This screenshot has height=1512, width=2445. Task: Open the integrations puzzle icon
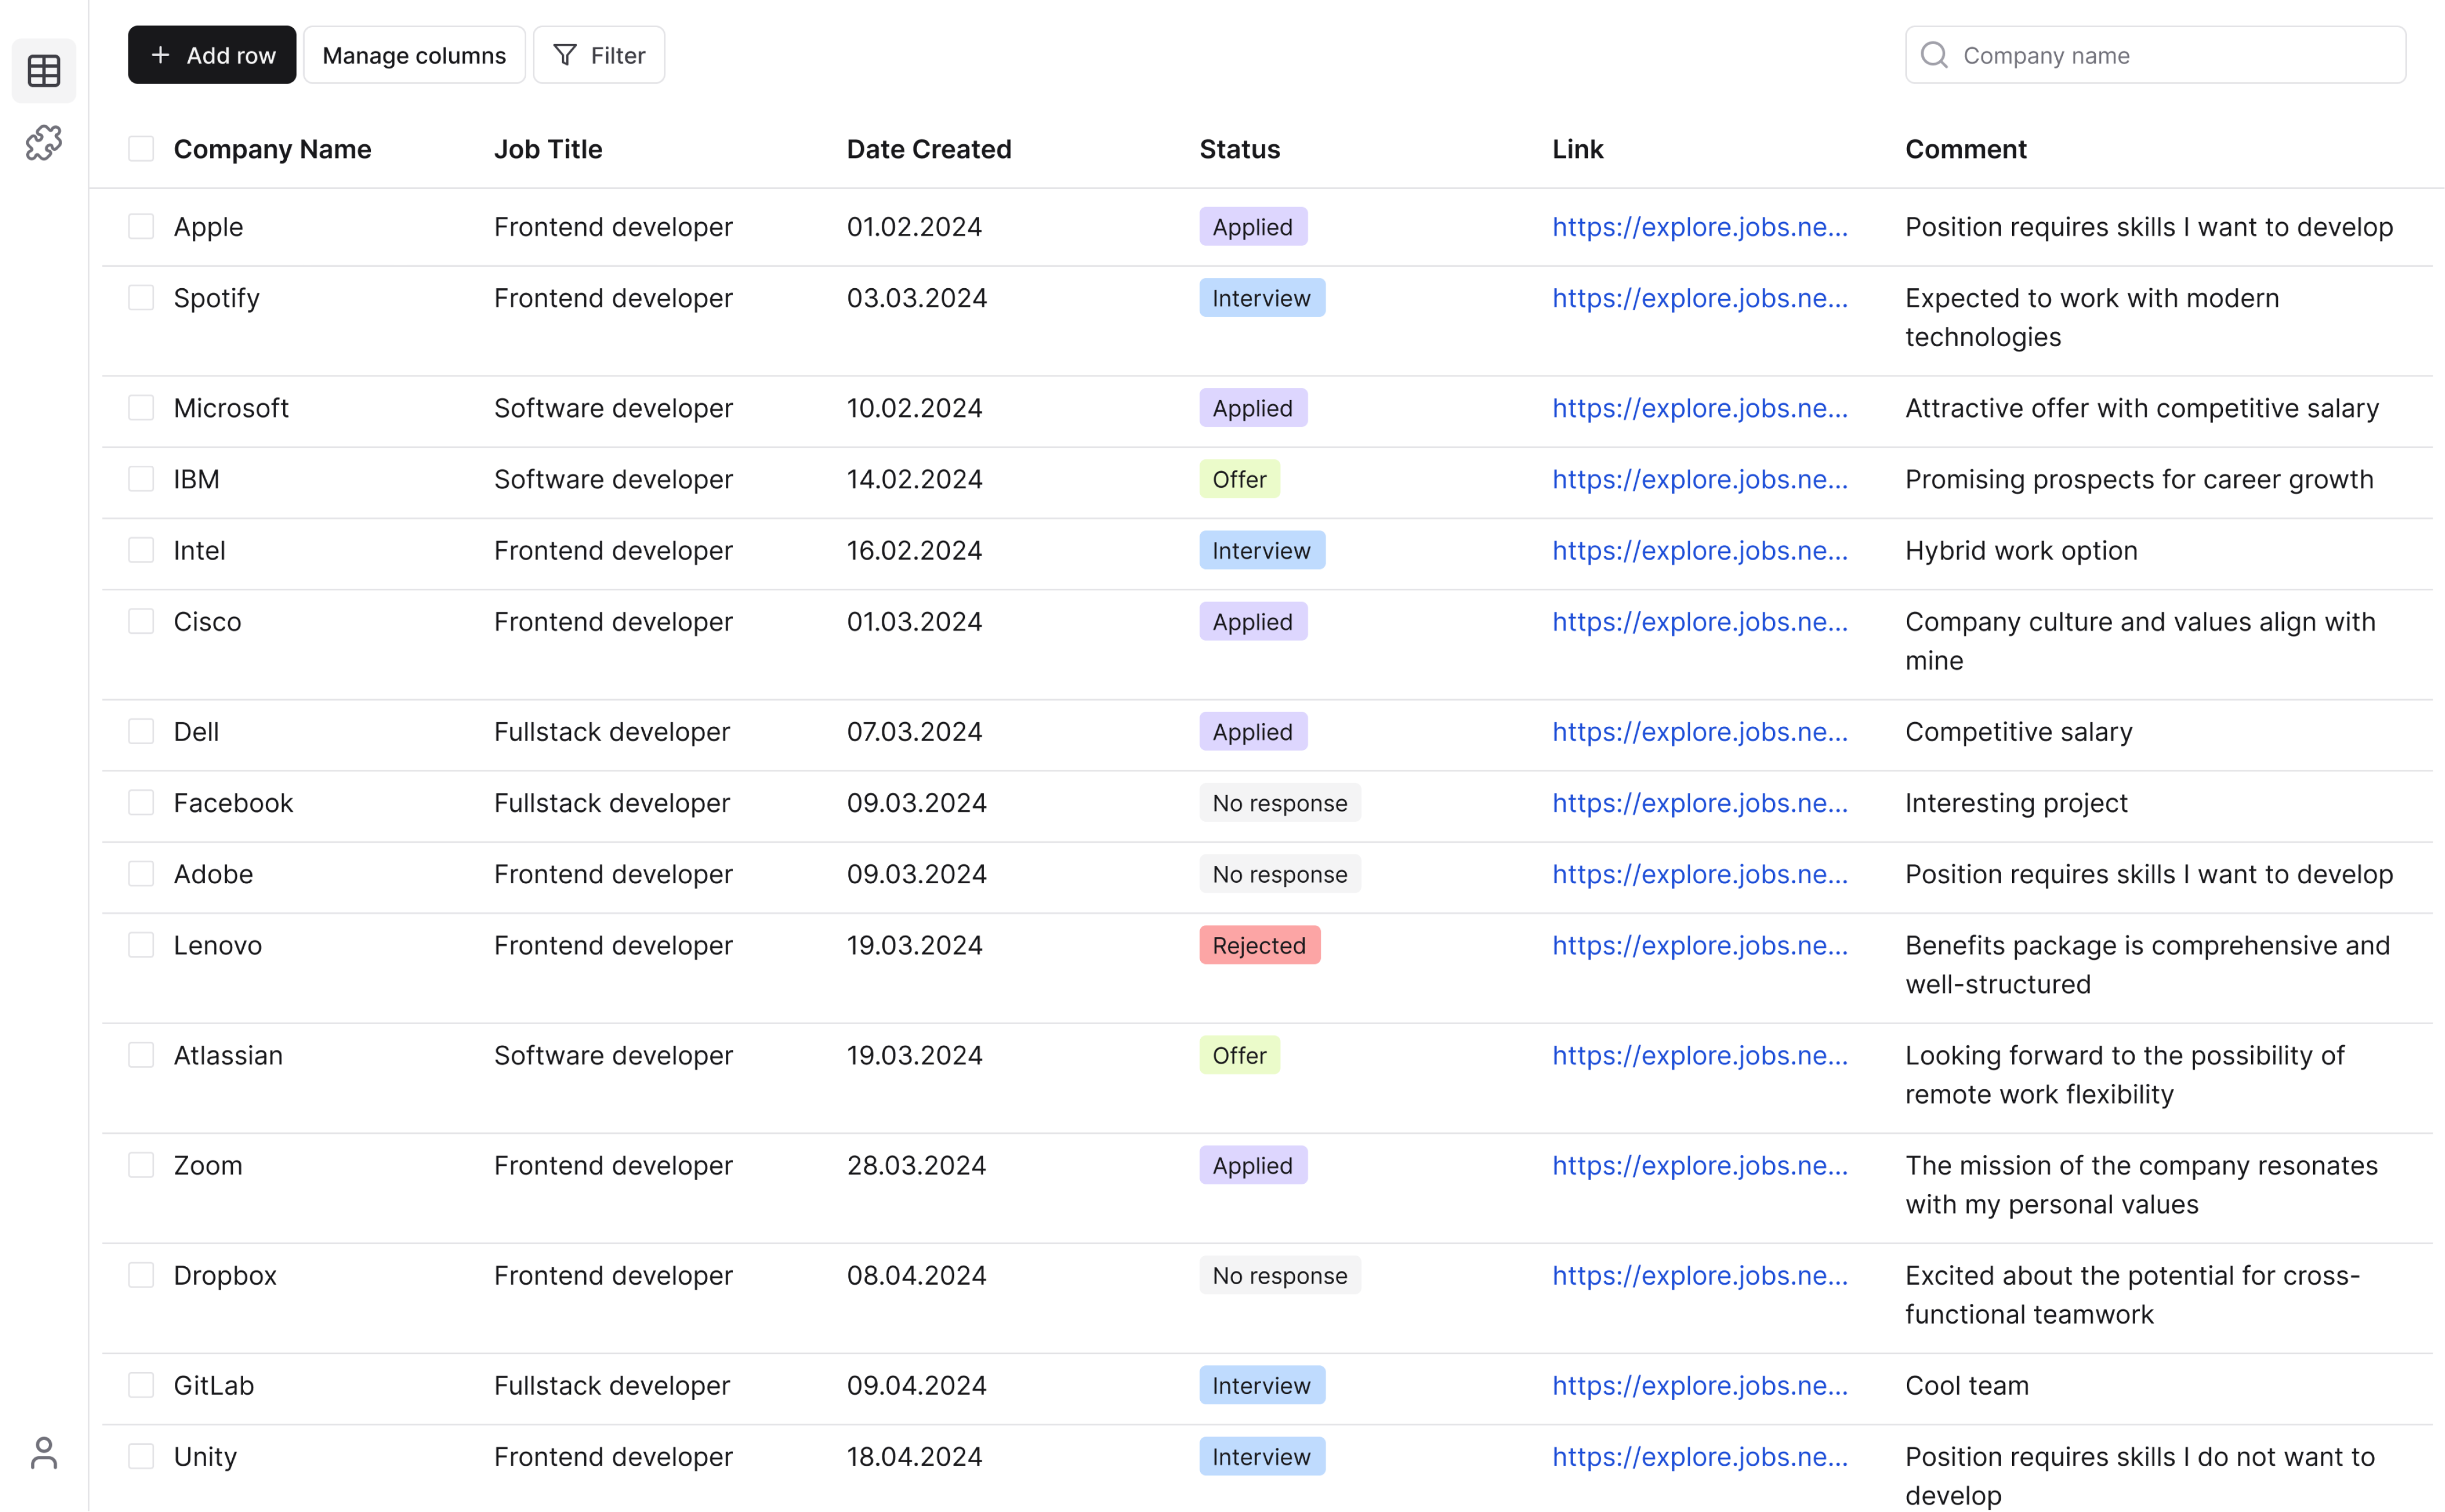(44, 143)
